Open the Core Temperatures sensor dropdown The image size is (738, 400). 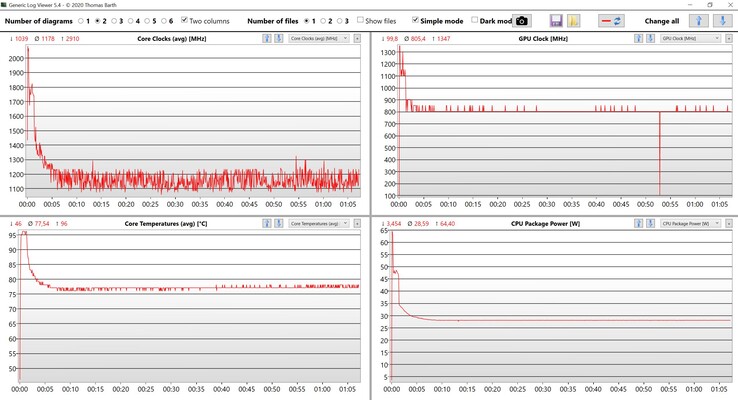coord(319,223)
